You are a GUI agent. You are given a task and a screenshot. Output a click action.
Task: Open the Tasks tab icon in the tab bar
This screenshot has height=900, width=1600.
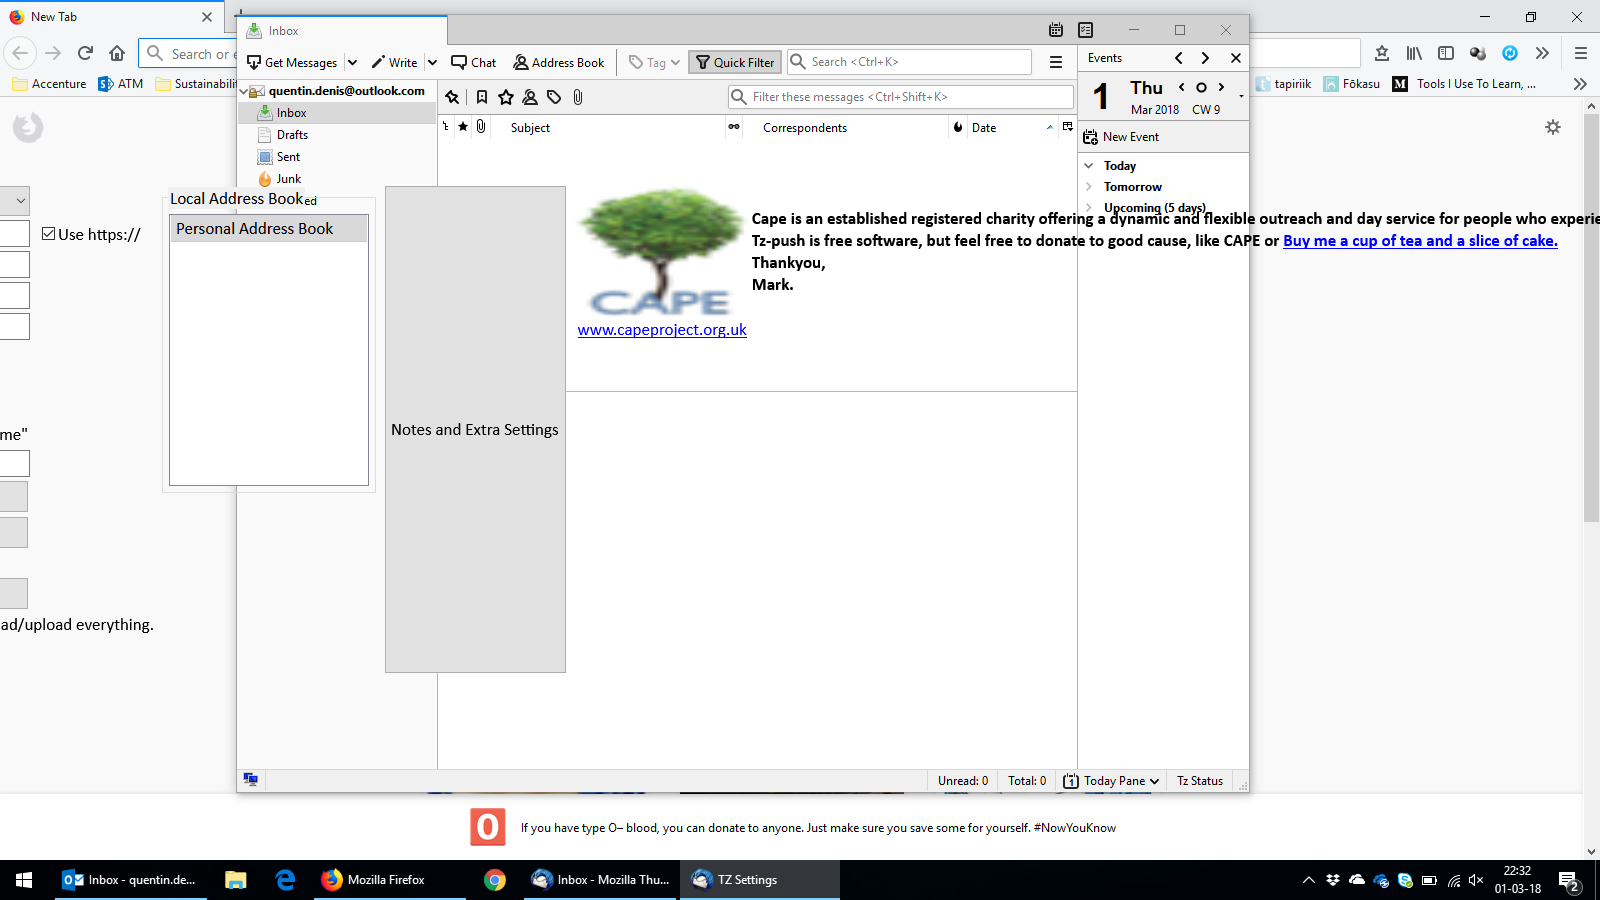[1086, 30]
